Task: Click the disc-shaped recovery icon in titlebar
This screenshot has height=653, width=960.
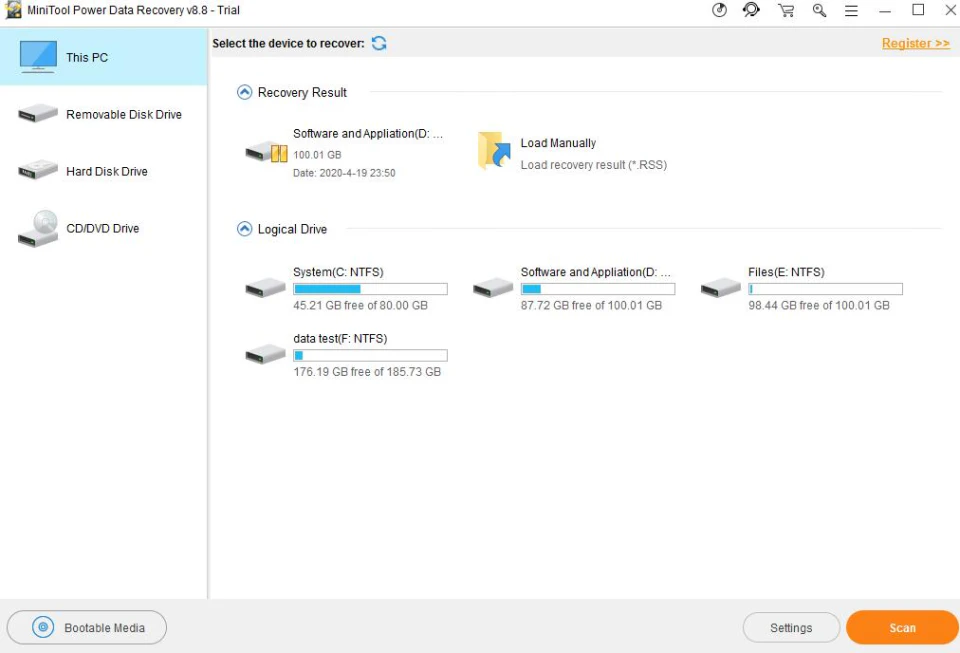Action: click(719, 10)
